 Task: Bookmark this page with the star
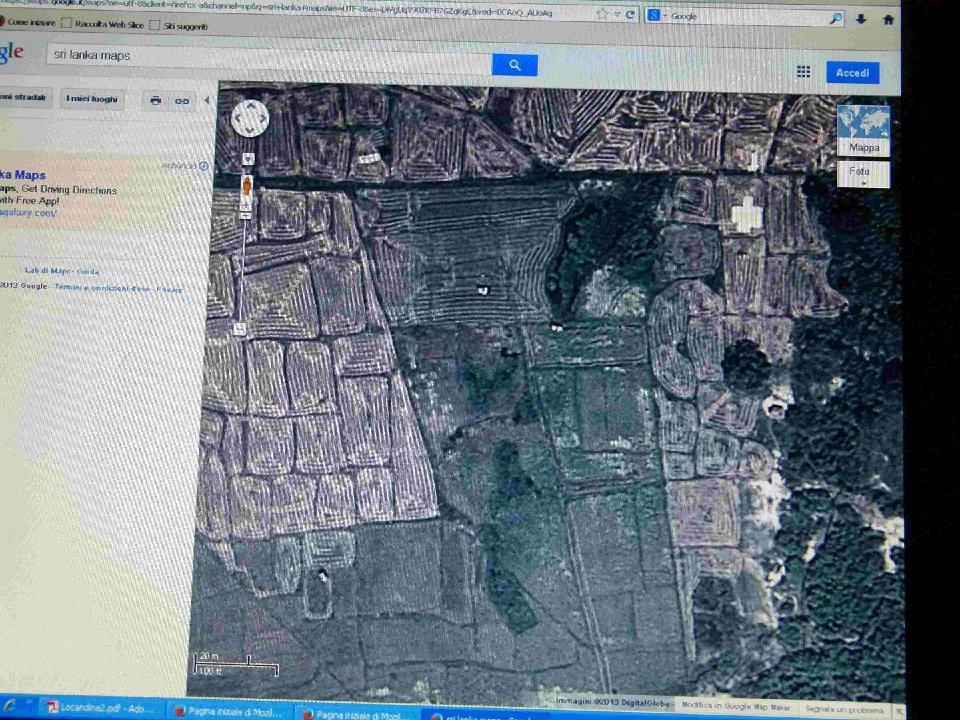pos(602,13)
